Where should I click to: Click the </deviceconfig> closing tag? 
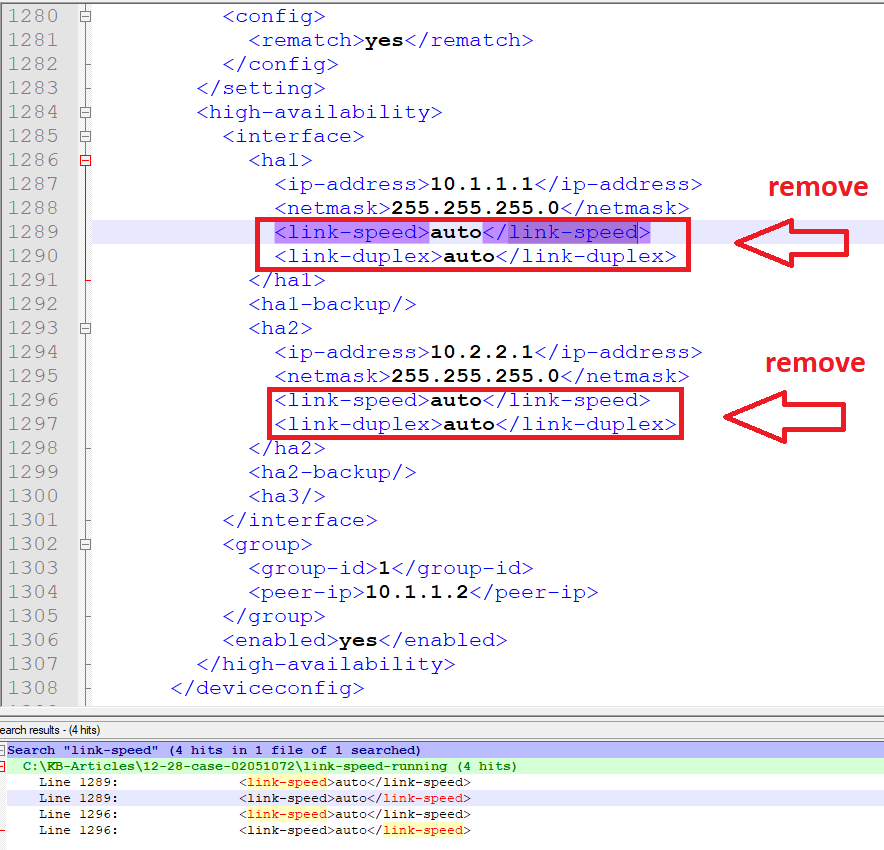[x=267, y=688]
